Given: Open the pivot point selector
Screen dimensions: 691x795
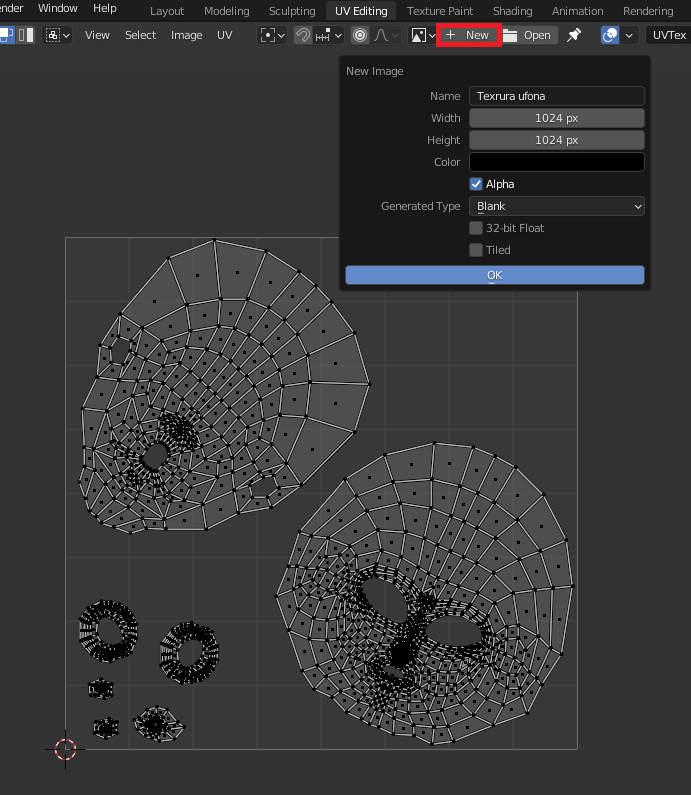Looking at the screenshot, I should point(272,35).
